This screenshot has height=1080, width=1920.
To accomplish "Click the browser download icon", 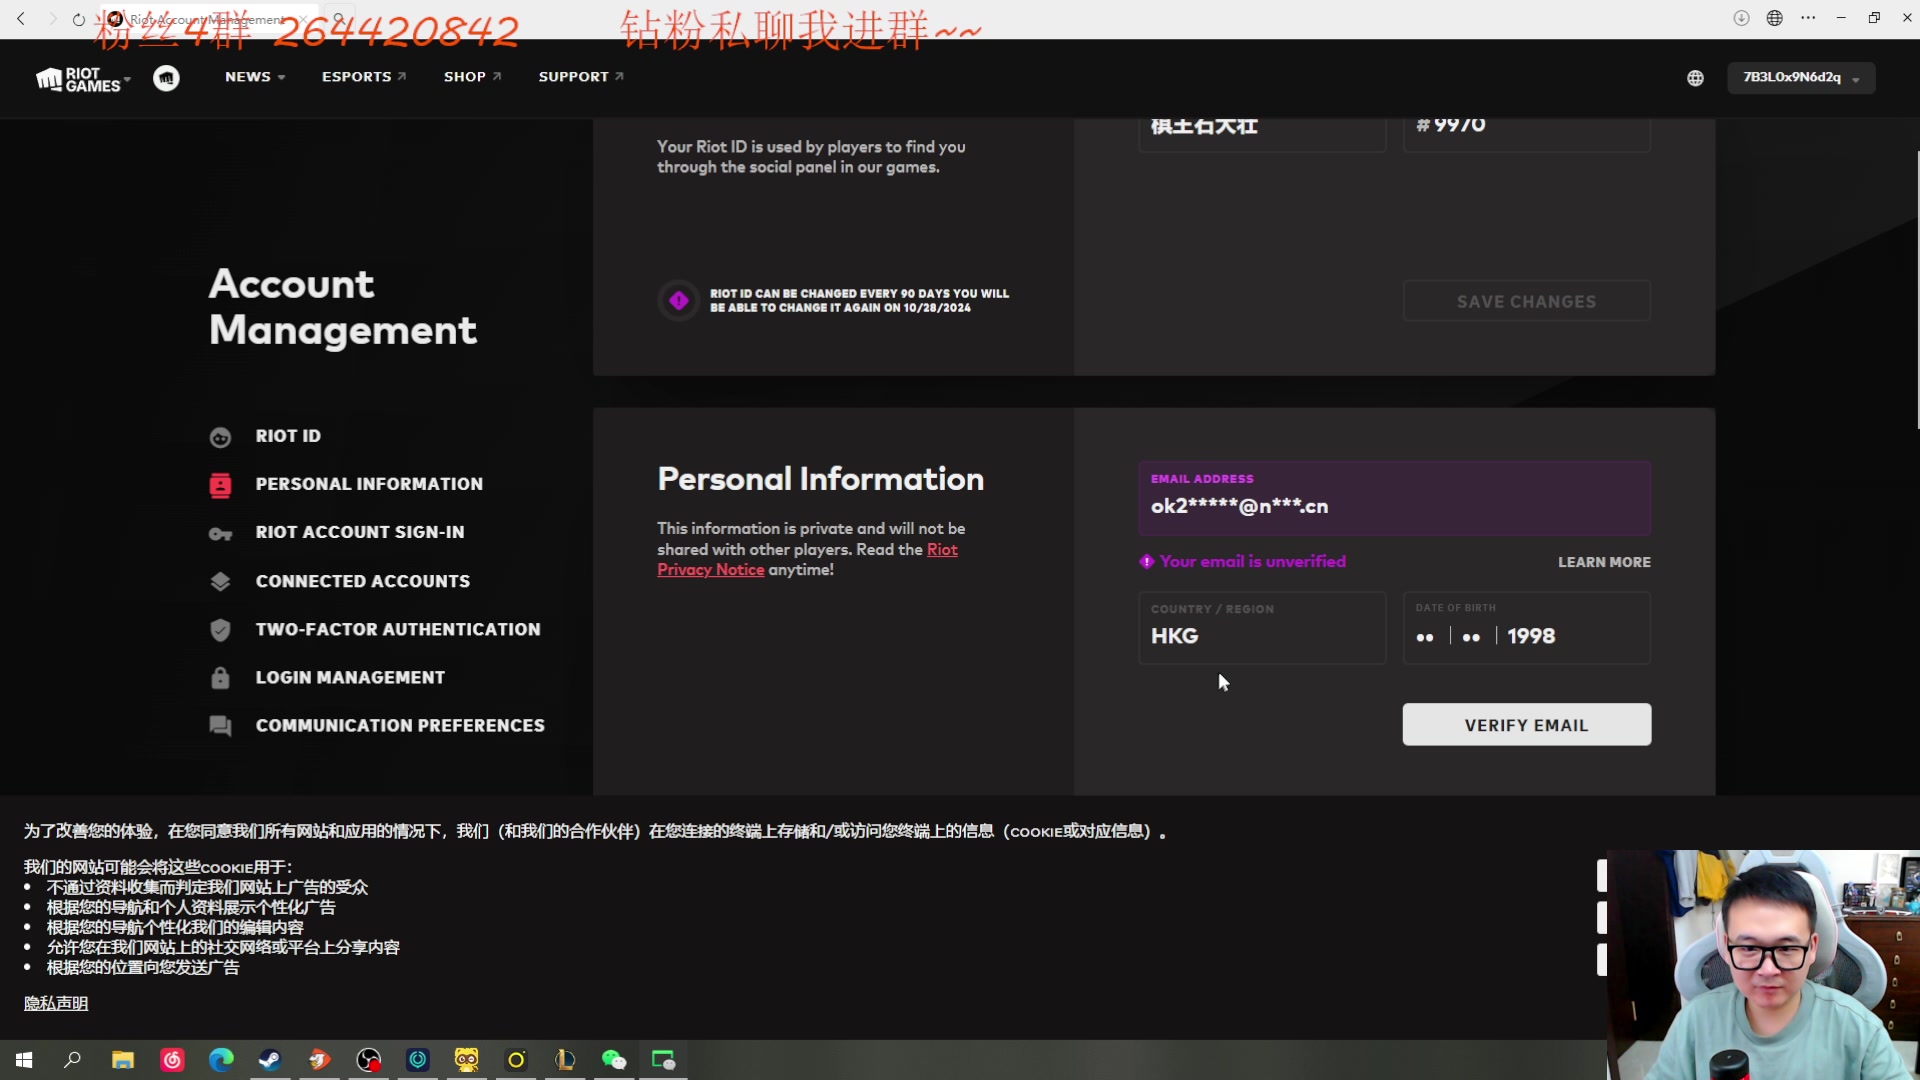I will [1741, 18].
